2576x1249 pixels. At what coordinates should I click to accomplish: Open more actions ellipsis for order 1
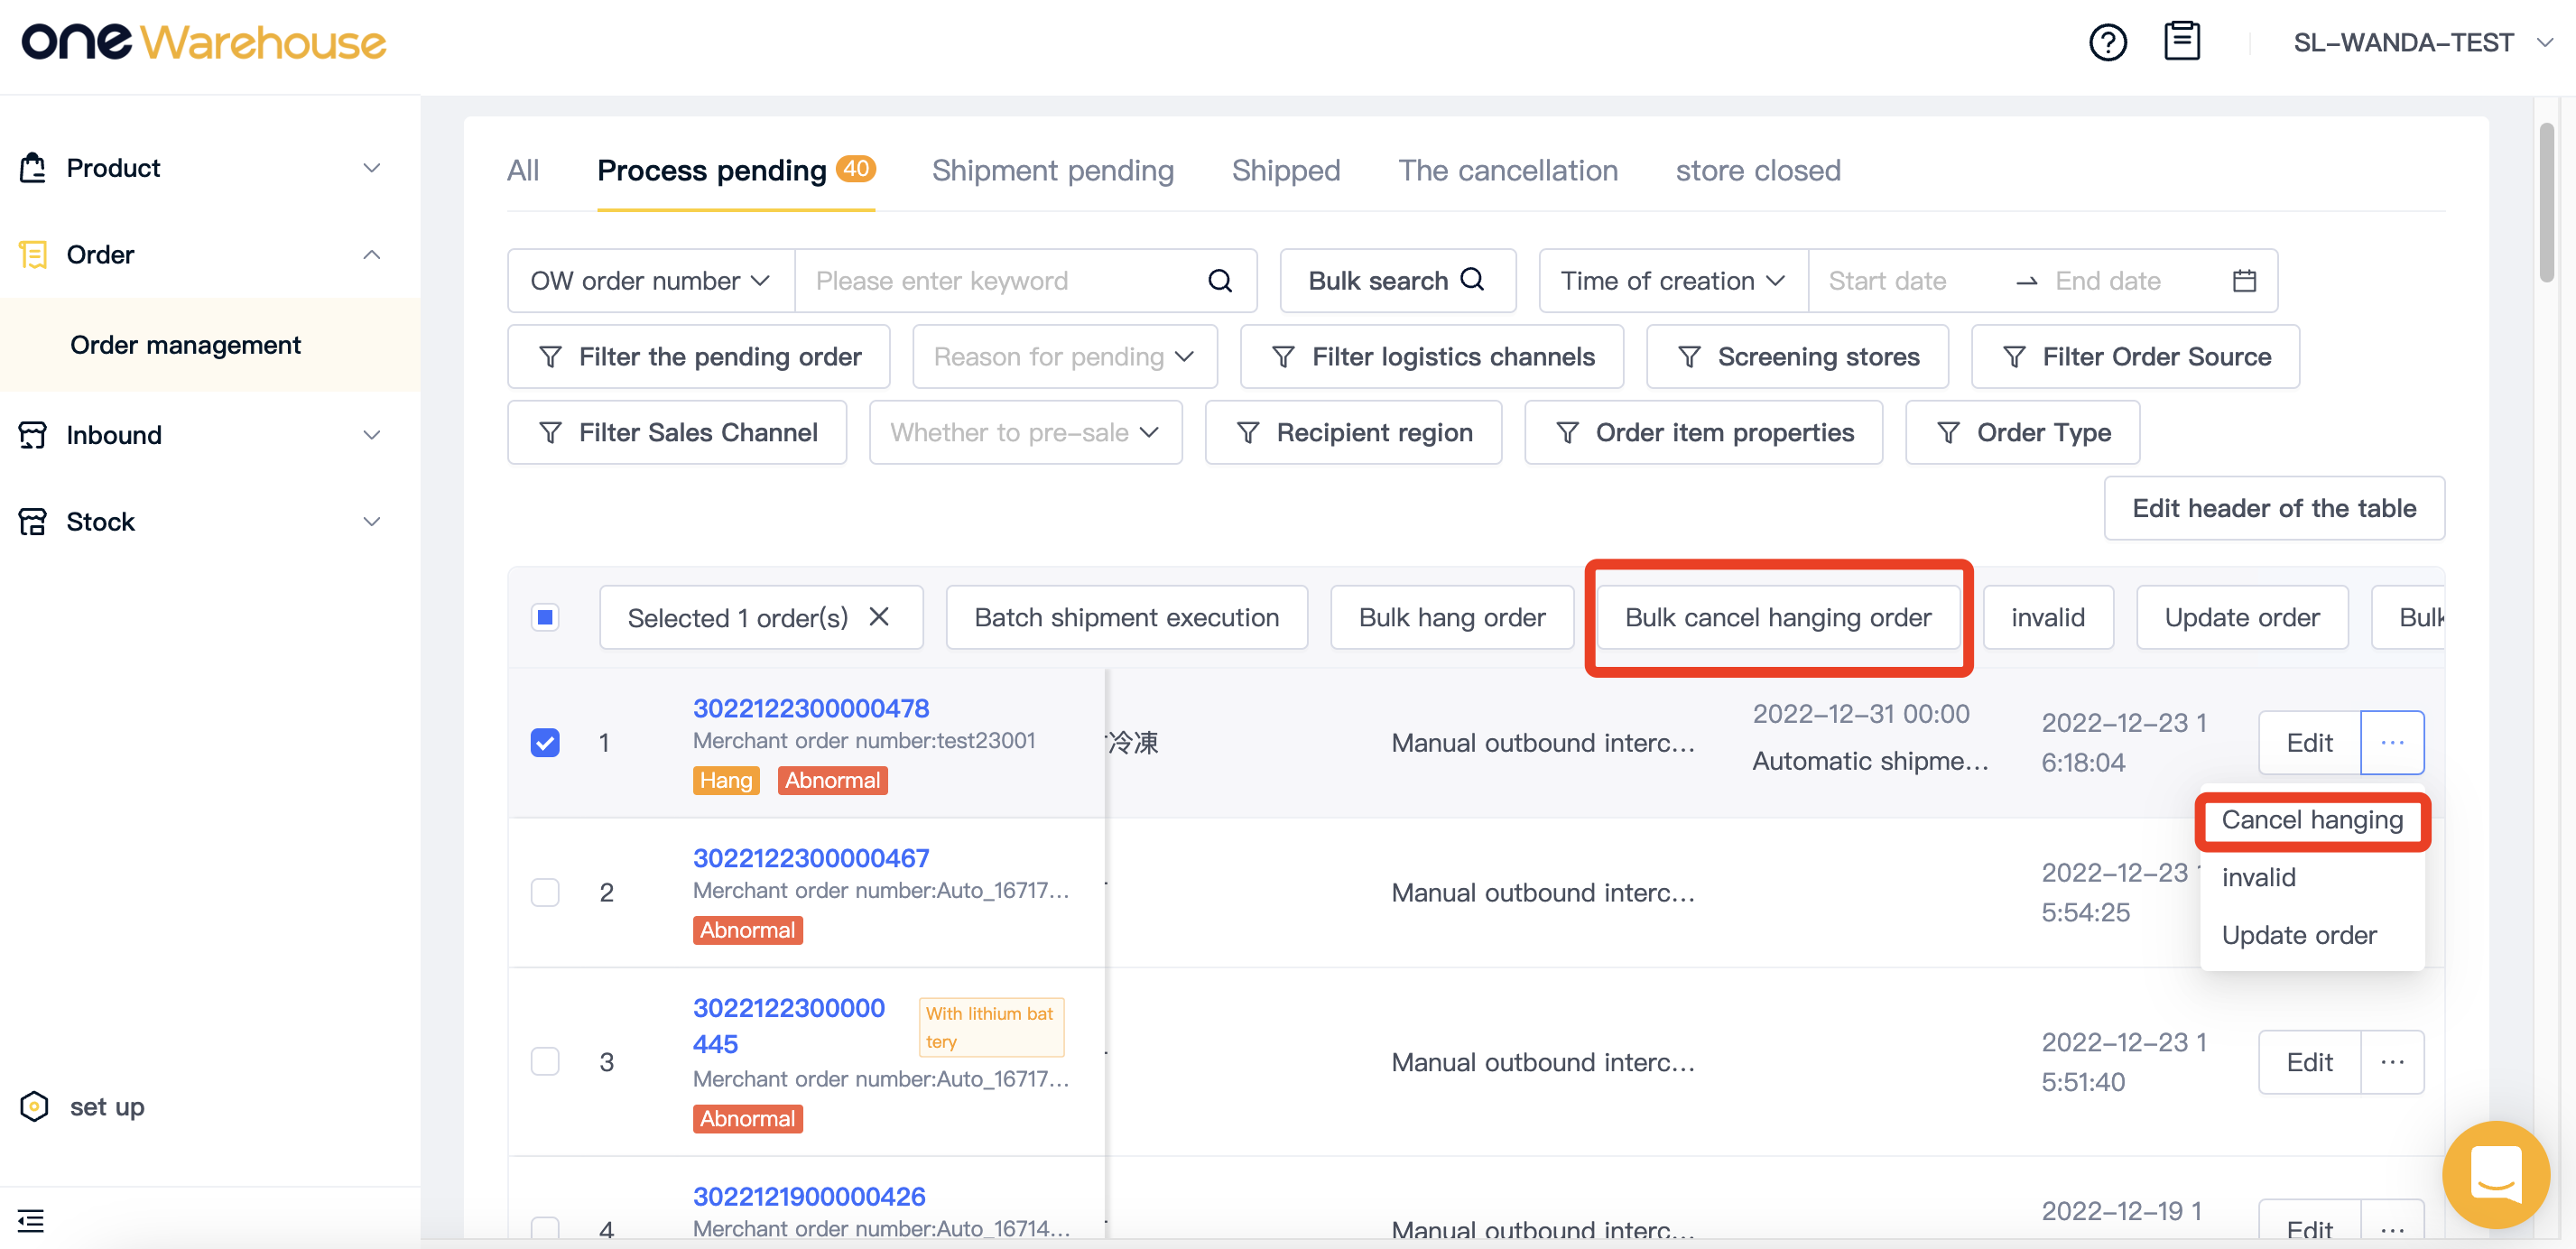(x=2392, y=743)
